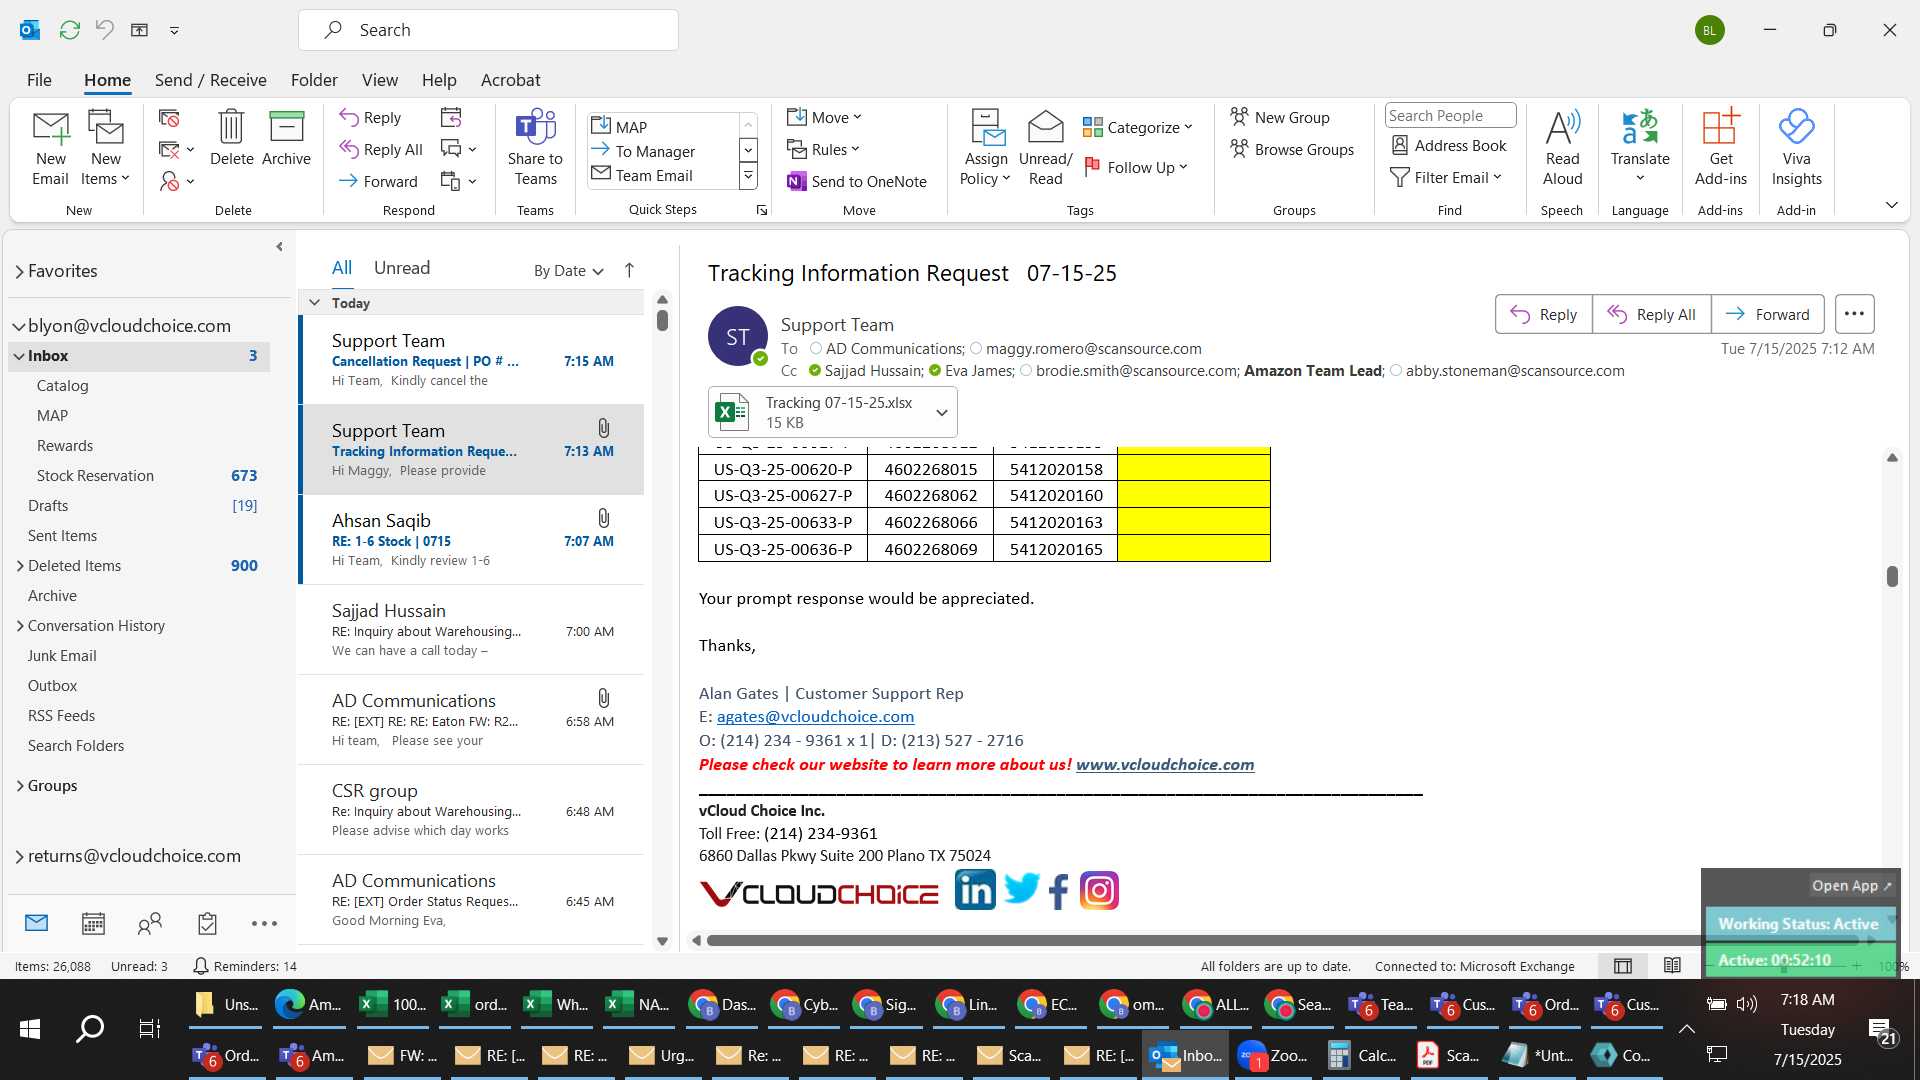Click Reply button in reading pane
This screenshot has width=1920, height=1080.
pos(1543,314)
